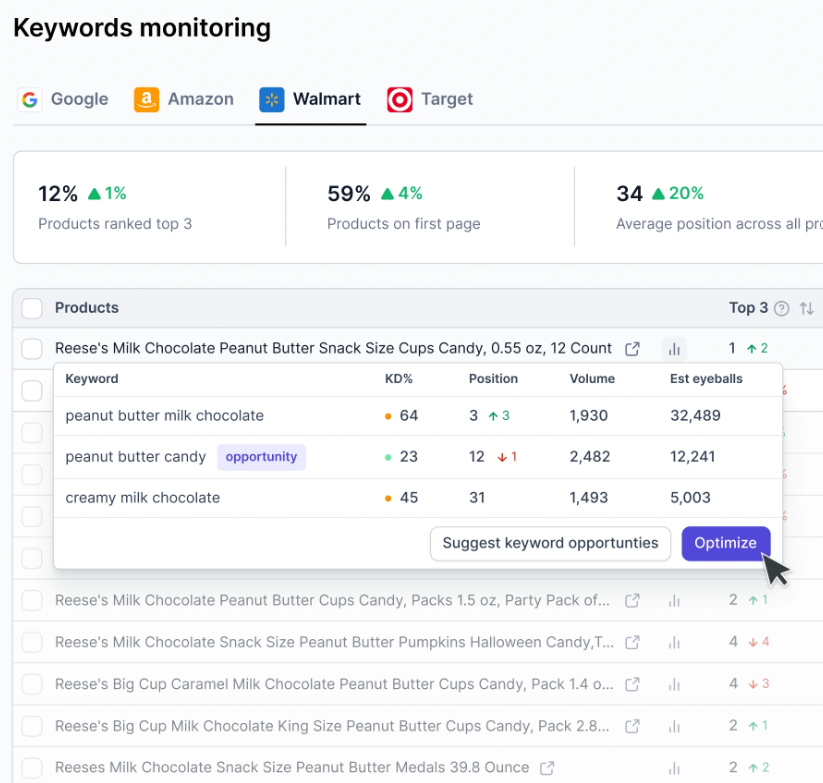Open Reese's Pumpkins Halloween Candy title

coord(334,642)
